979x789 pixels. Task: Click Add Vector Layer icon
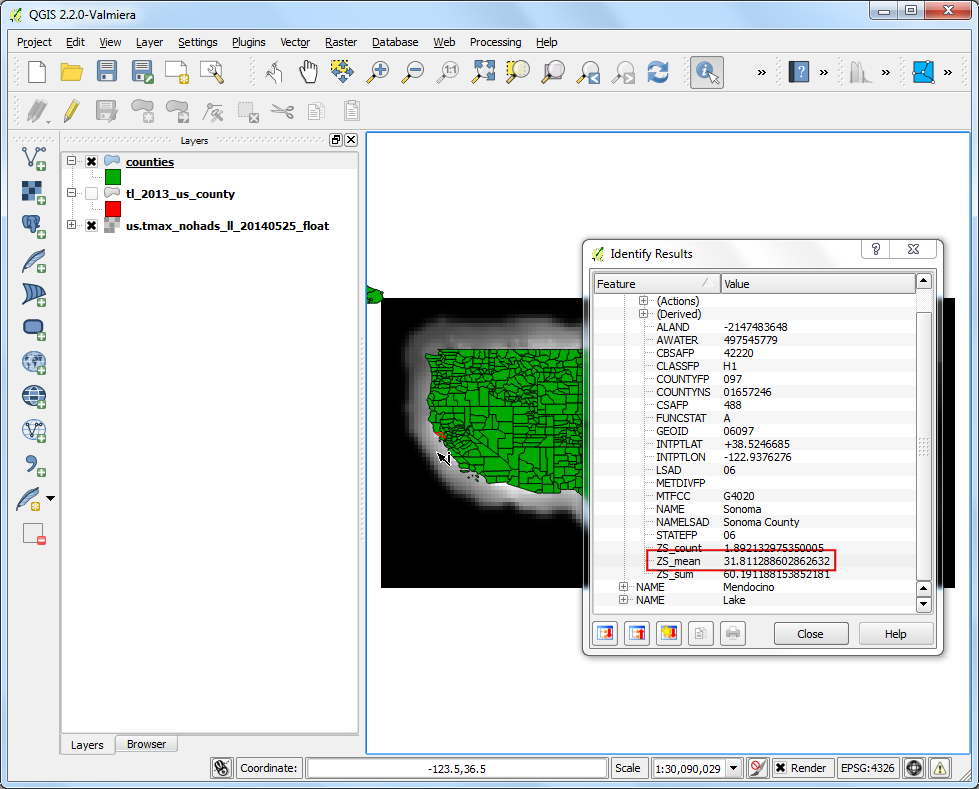pyautogui.click(x=34, y=159)
